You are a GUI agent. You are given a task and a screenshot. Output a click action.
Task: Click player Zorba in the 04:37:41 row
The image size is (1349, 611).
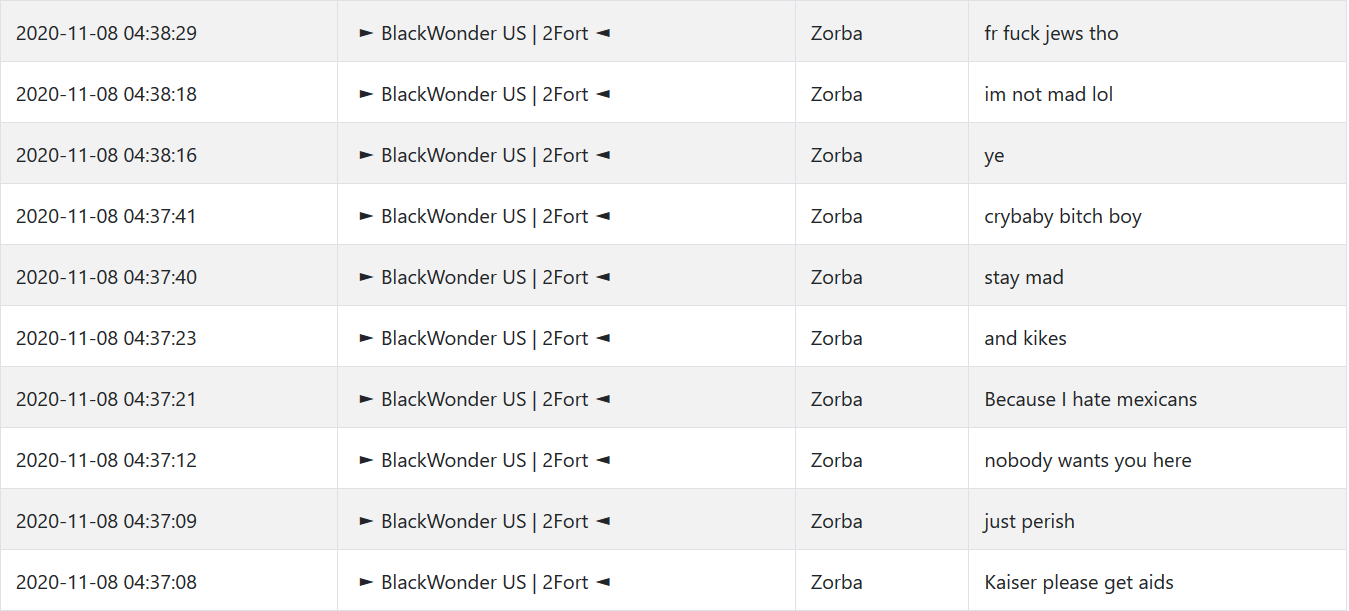837,216
